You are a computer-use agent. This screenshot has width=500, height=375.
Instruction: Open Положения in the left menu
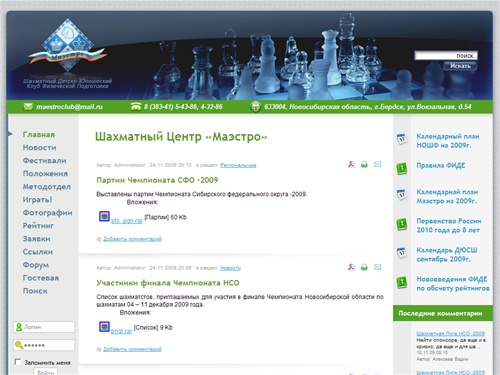click(x=45, y=173)
